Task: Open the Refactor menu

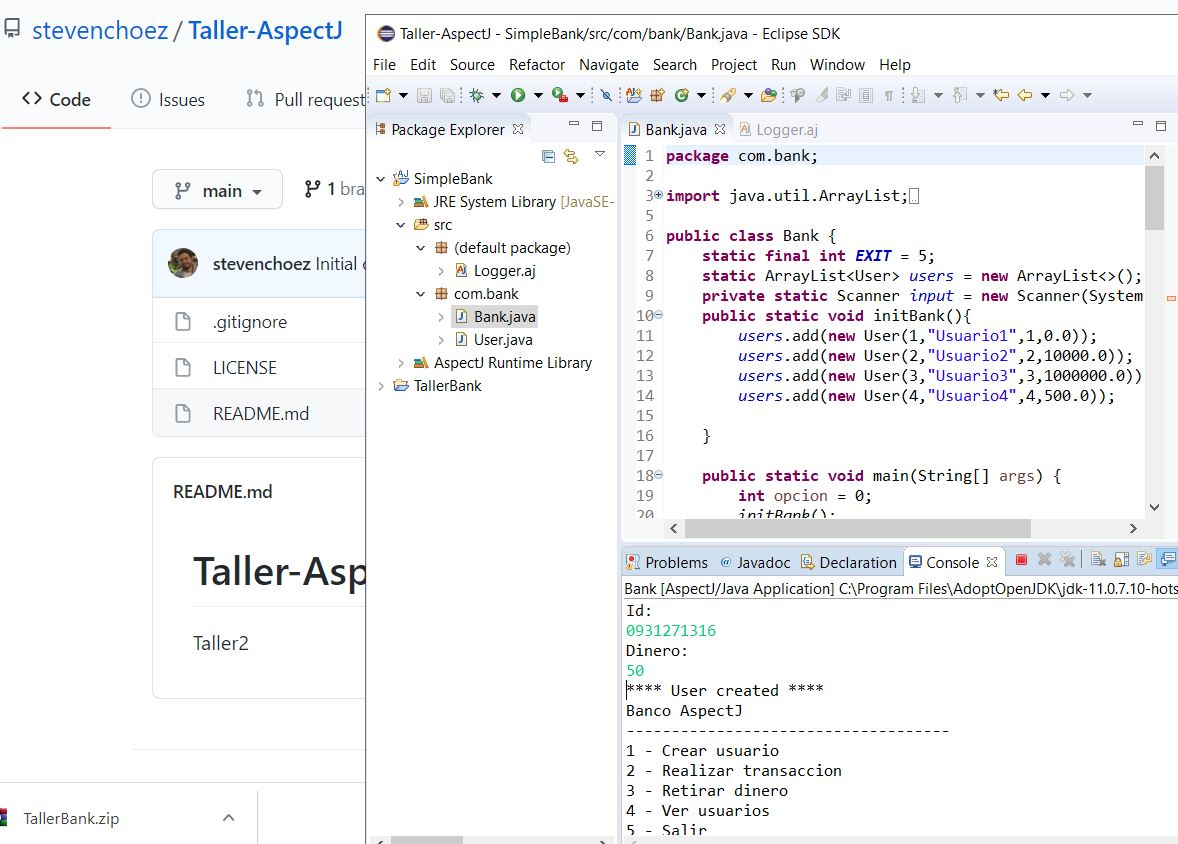Action: 536,65
